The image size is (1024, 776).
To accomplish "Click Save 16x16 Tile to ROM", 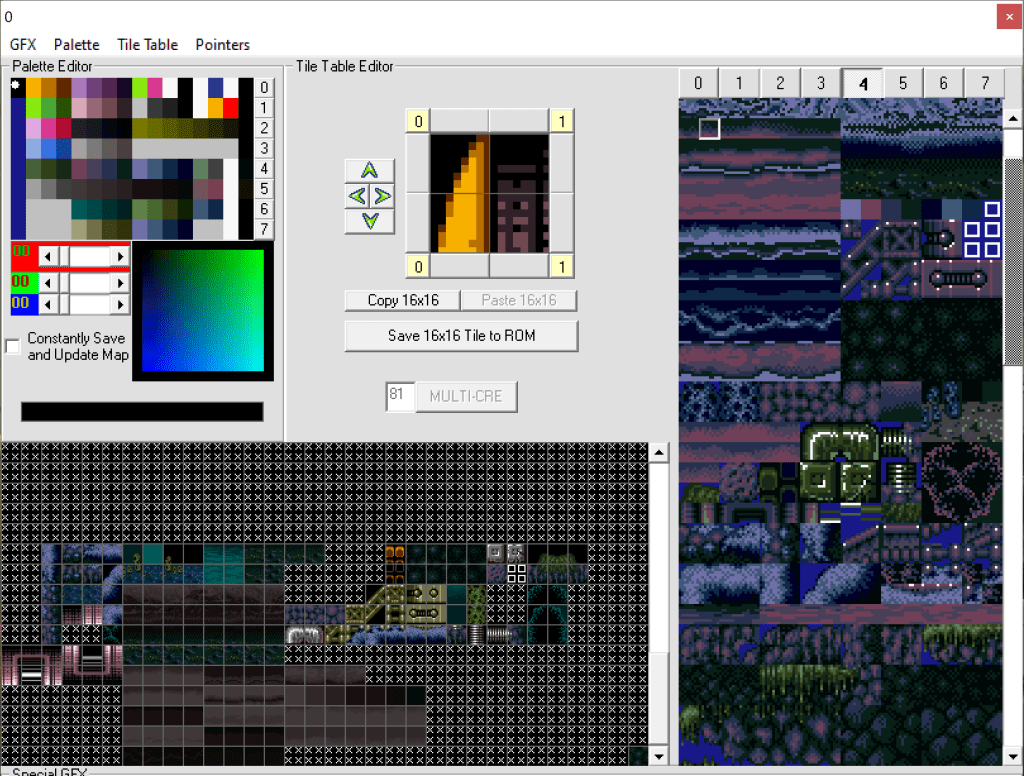I will tap(461, 336).
